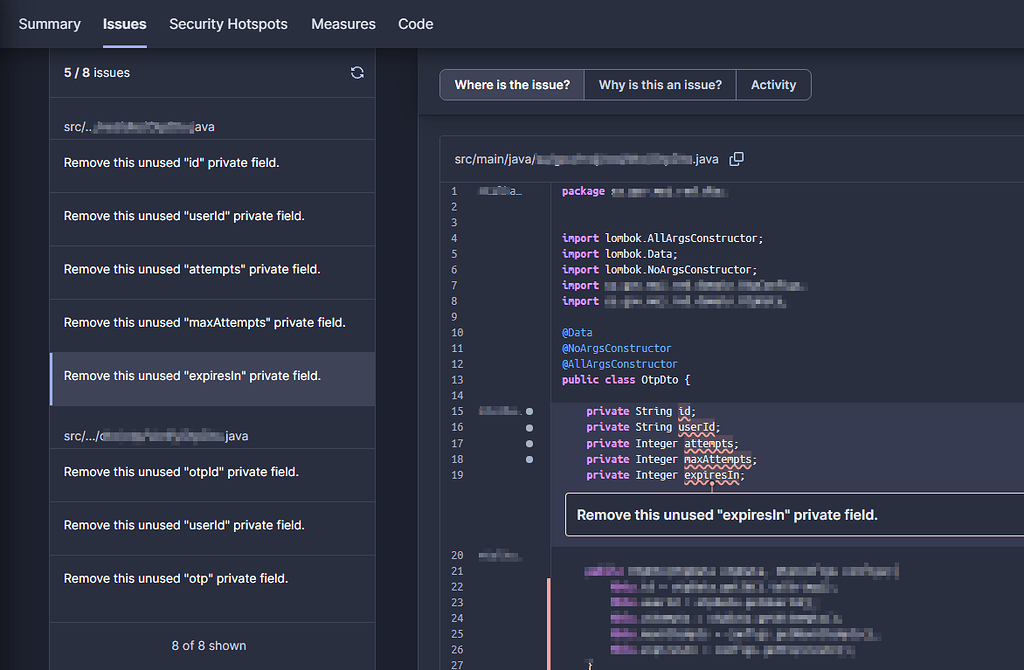
Task: Click the underlined expiresIn field in code
Action: coord(713,475)
